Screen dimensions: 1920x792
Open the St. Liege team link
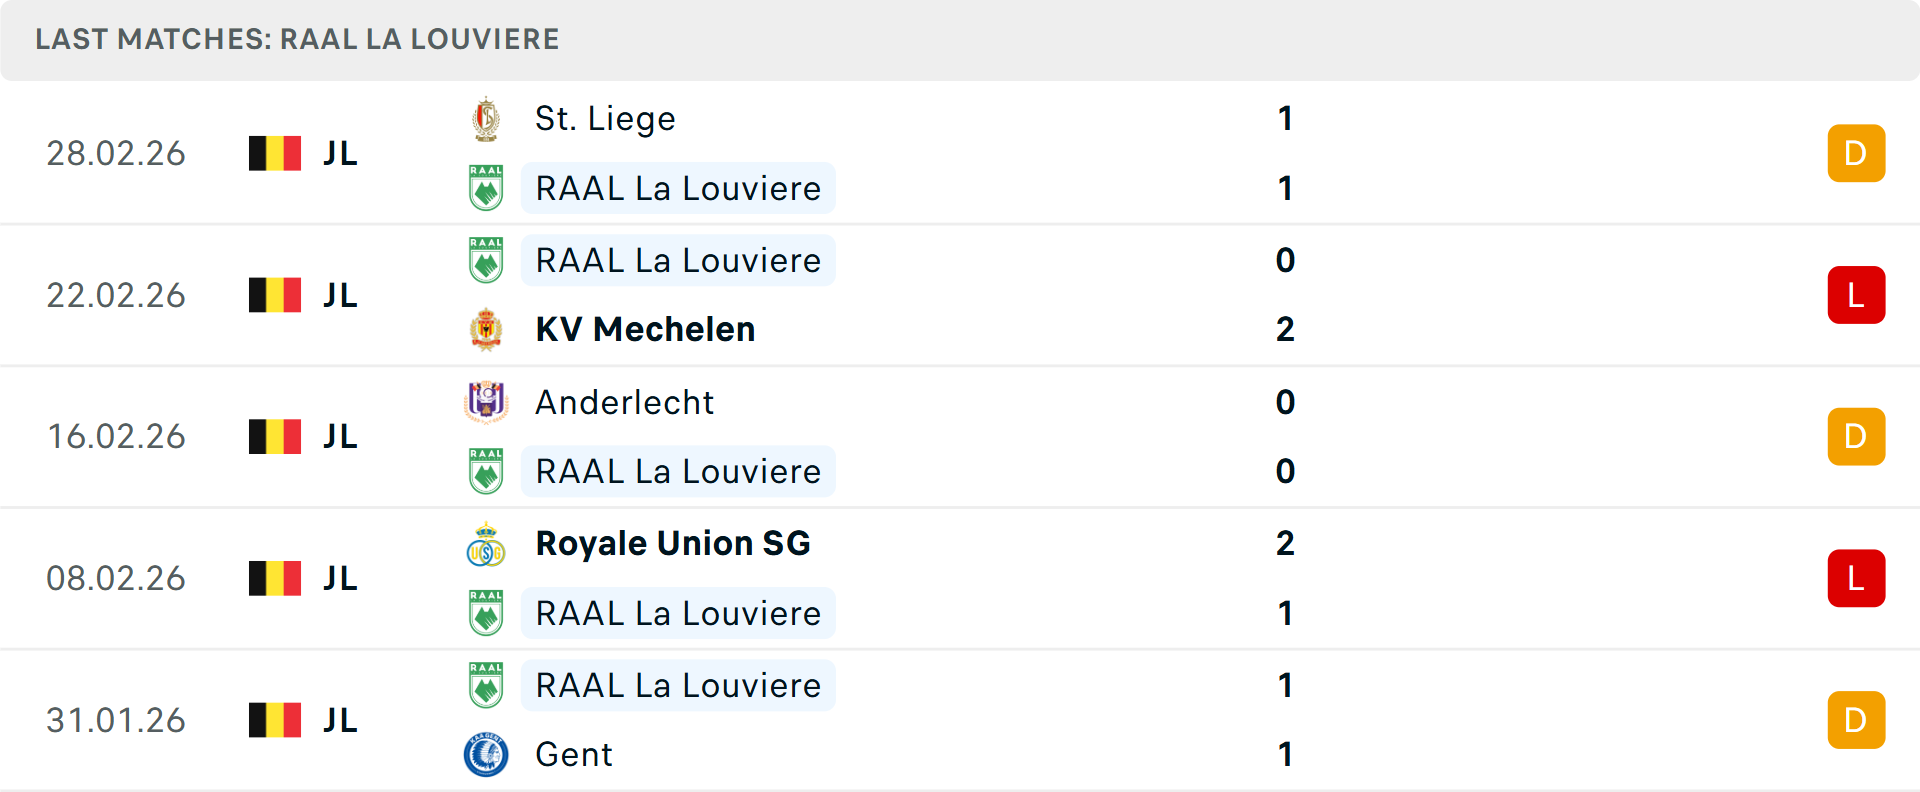click(x=605, y=119)
